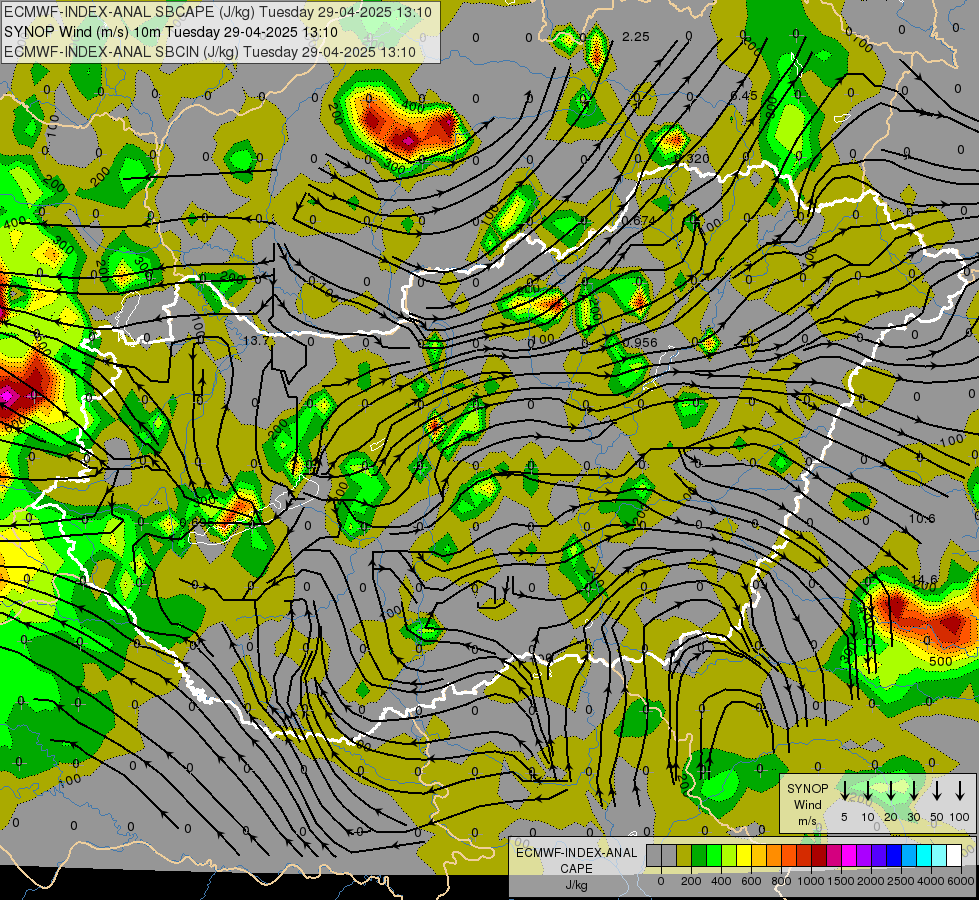Select the cyan swatch before the 4000 tick

[924, 855]
